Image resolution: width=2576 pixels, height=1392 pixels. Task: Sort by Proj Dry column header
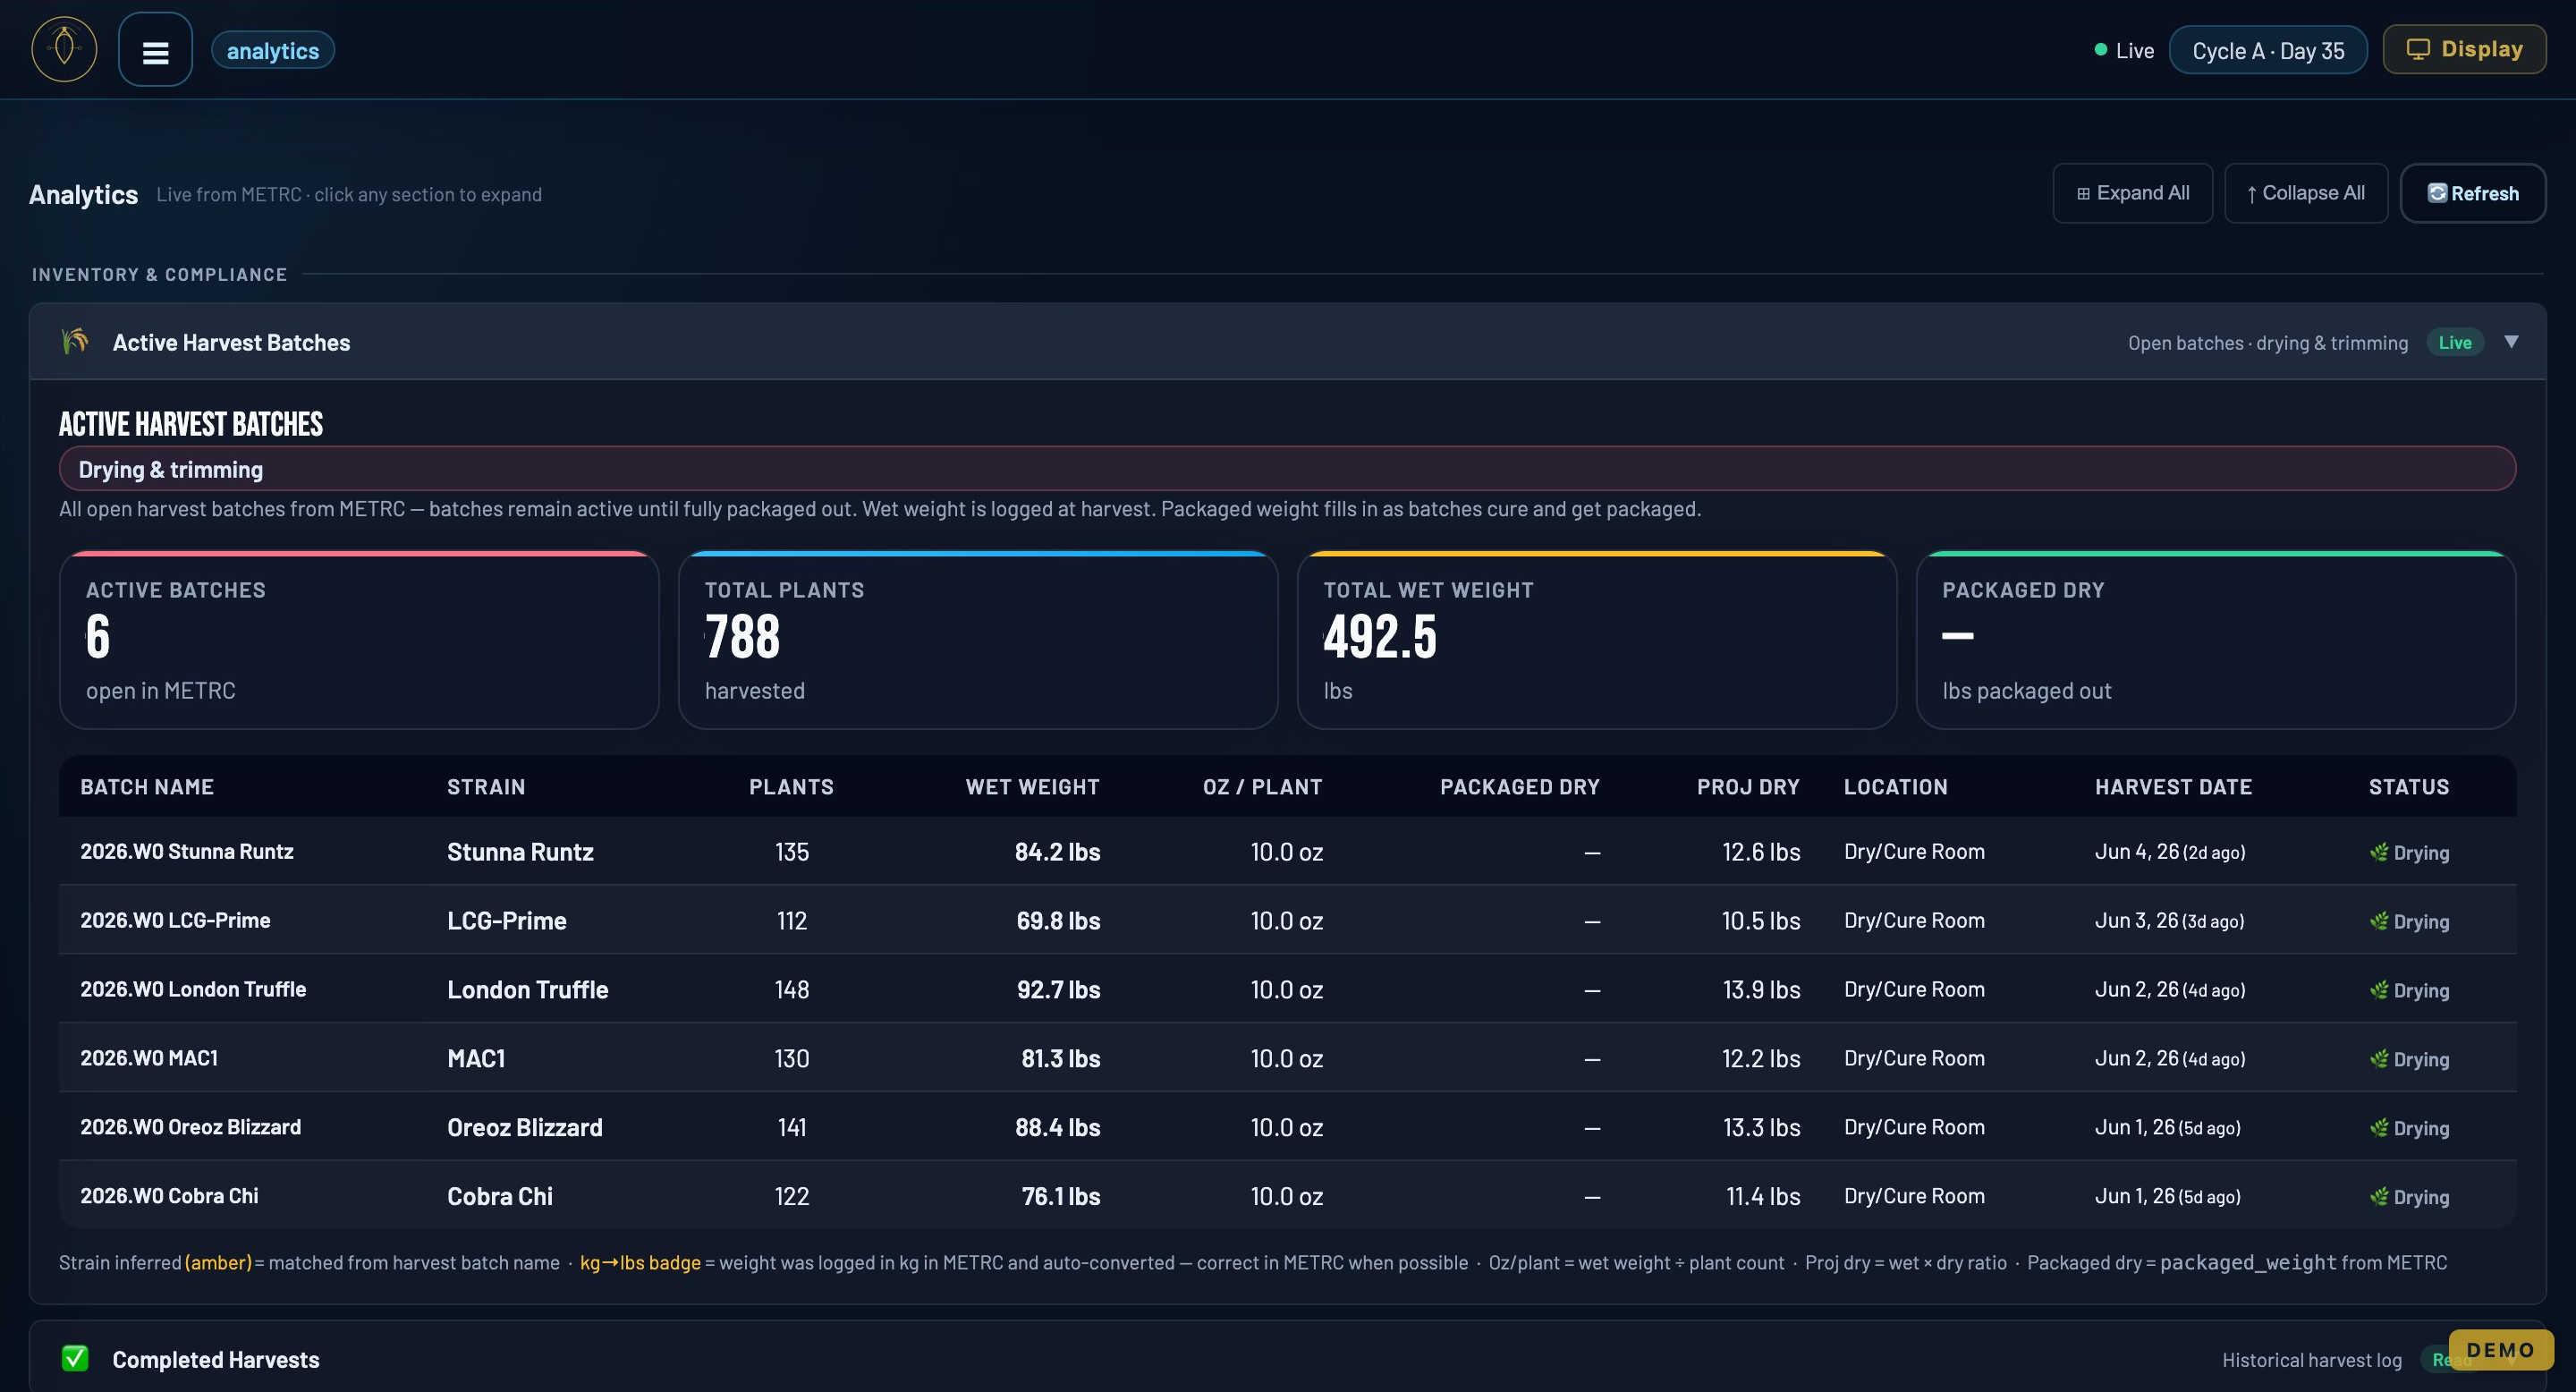pos(1747,787)
